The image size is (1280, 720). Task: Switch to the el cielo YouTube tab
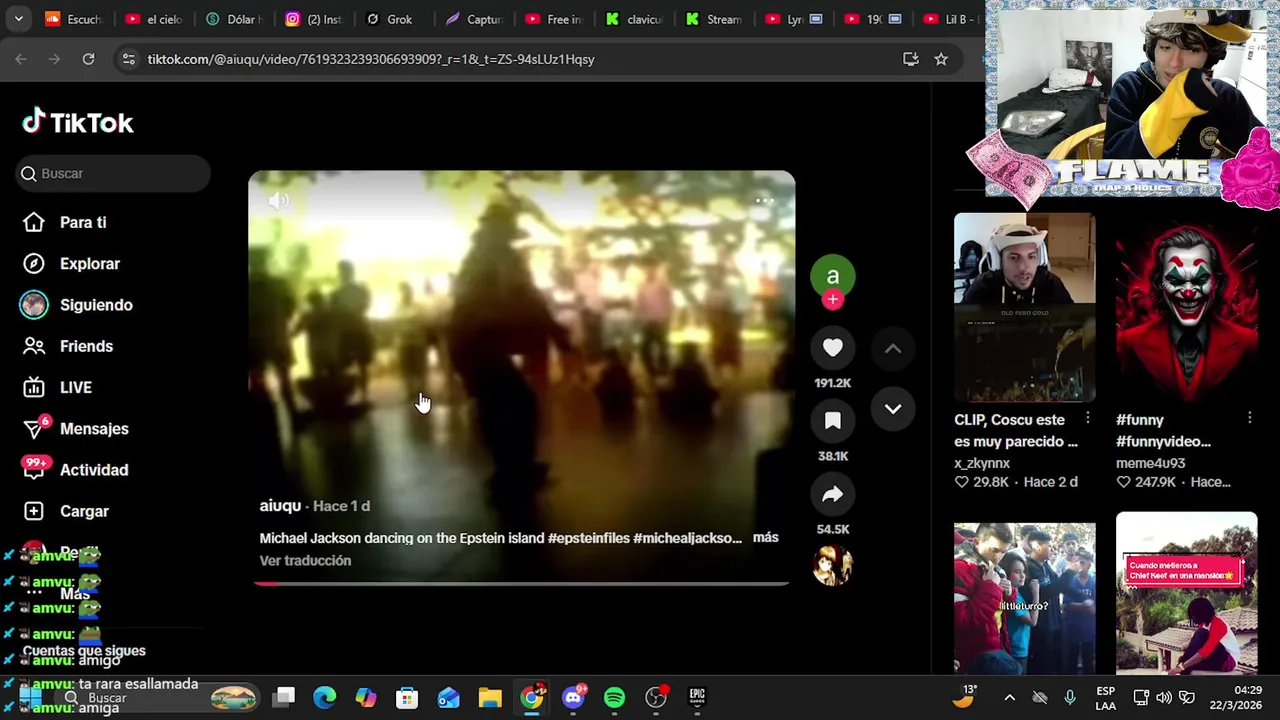tap(153, 19)
